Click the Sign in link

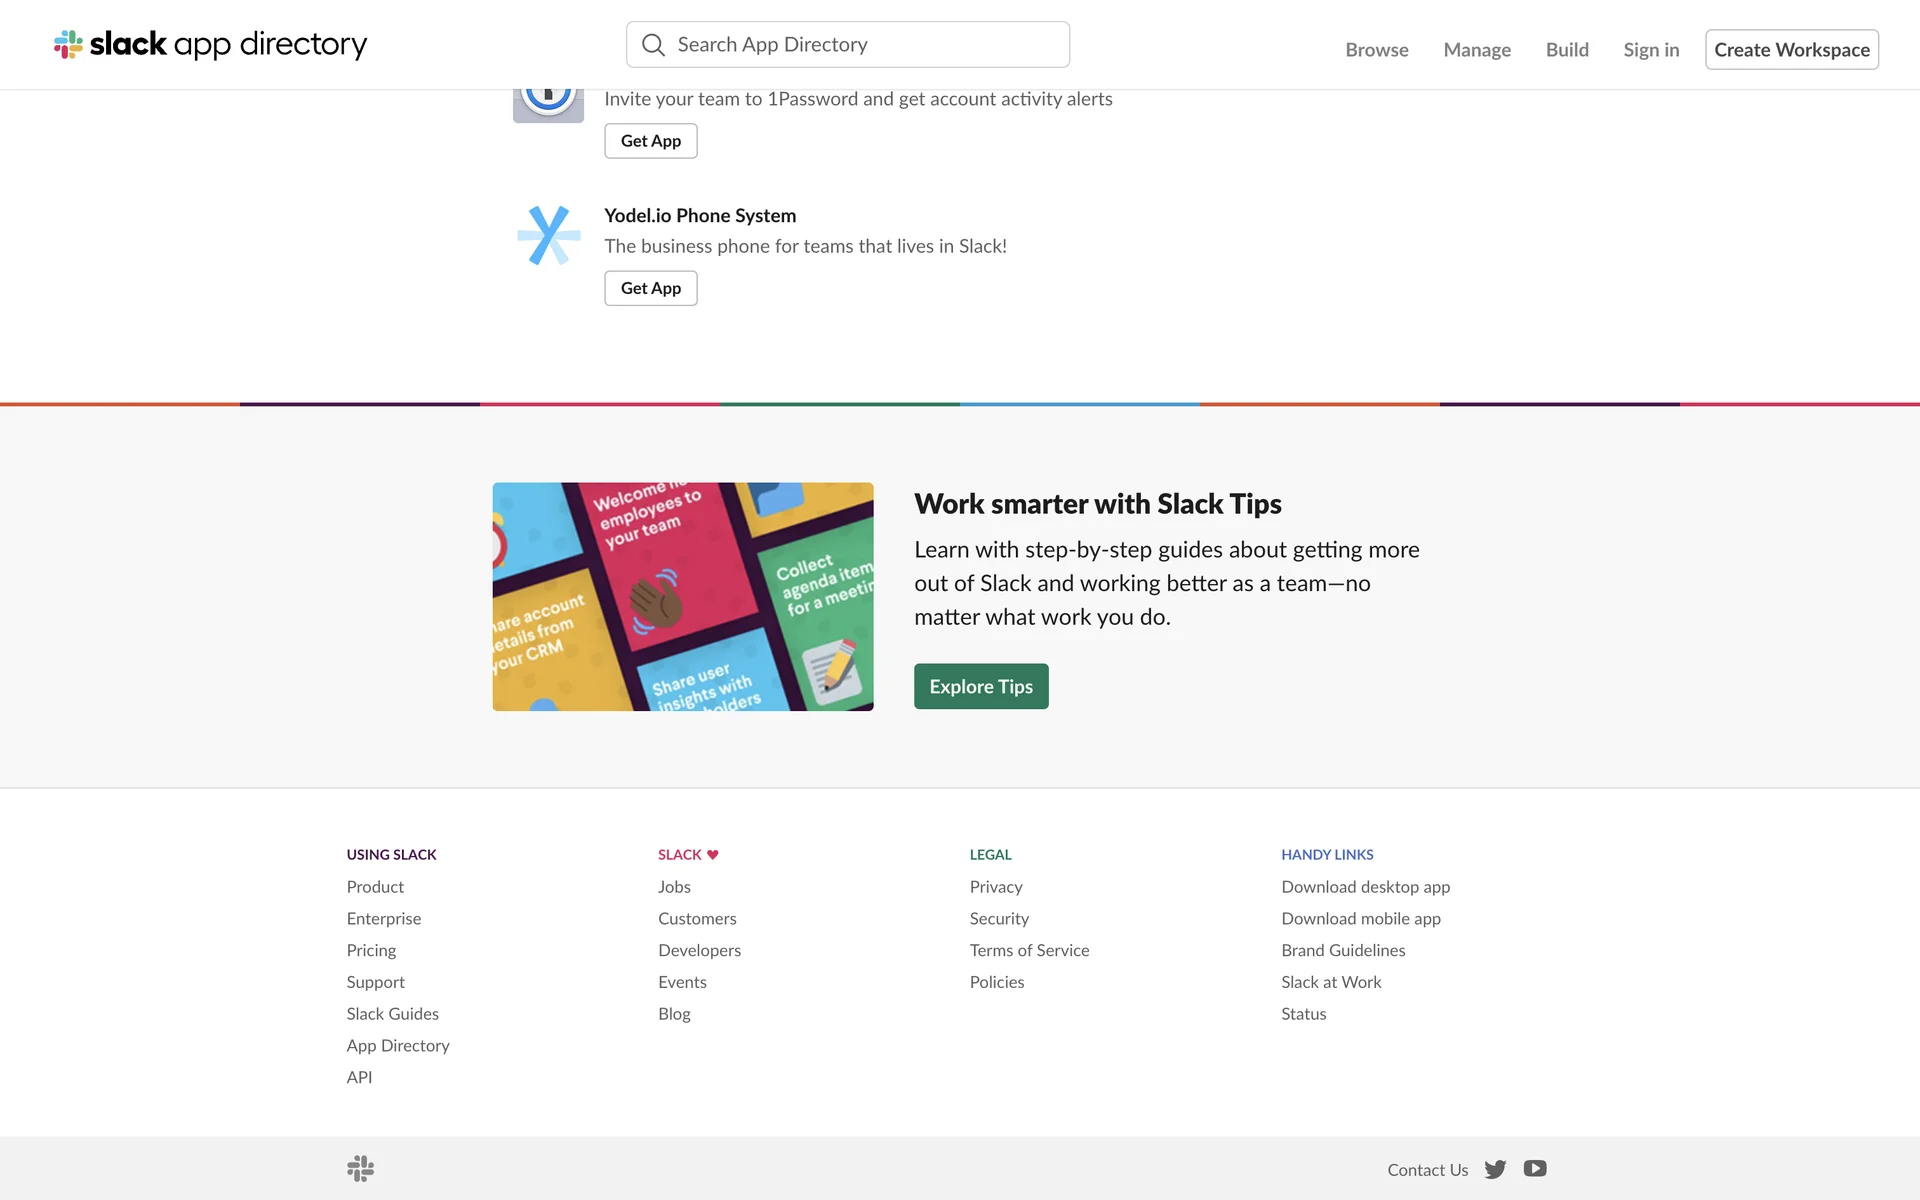coord(1651,50)
